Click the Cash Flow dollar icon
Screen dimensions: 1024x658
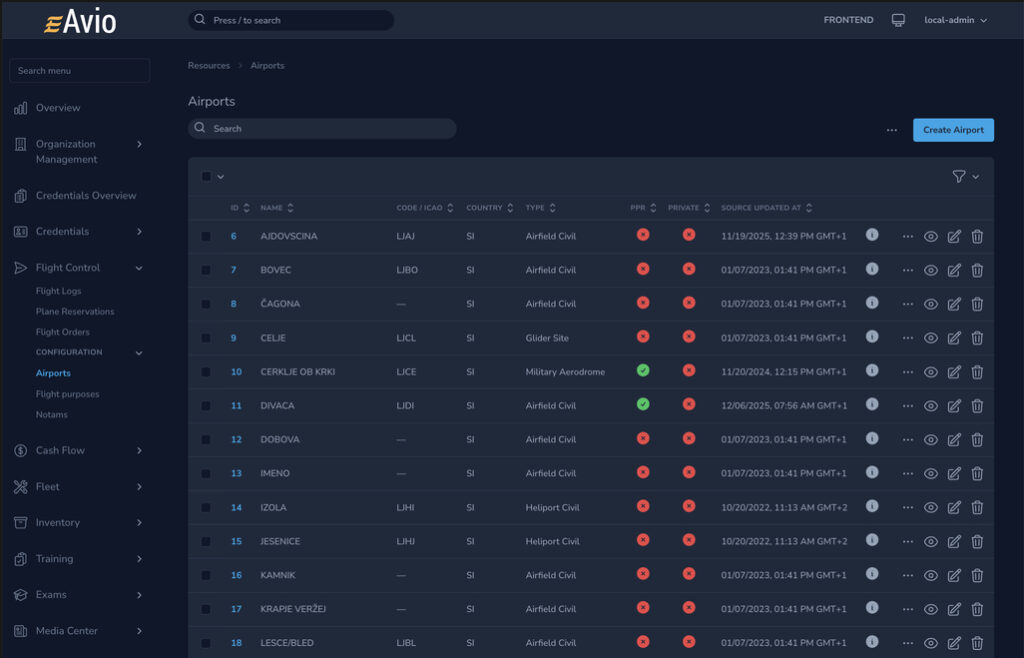click(x=21, y=450)
